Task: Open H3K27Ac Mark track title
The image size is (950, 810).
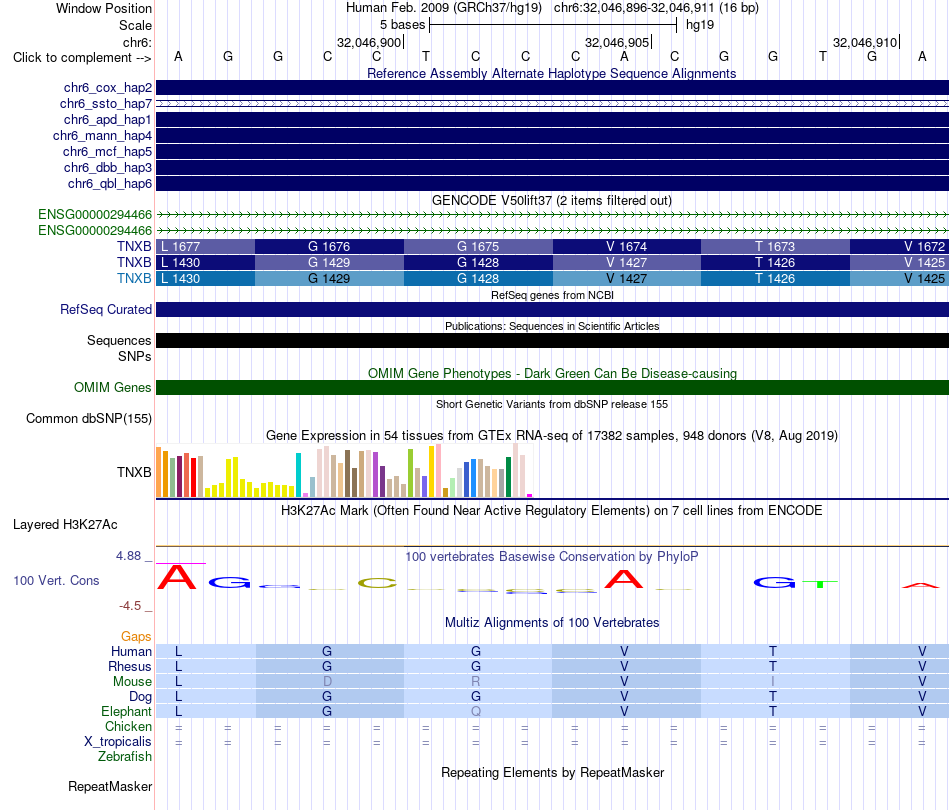Action: click(x=552, y=511)
